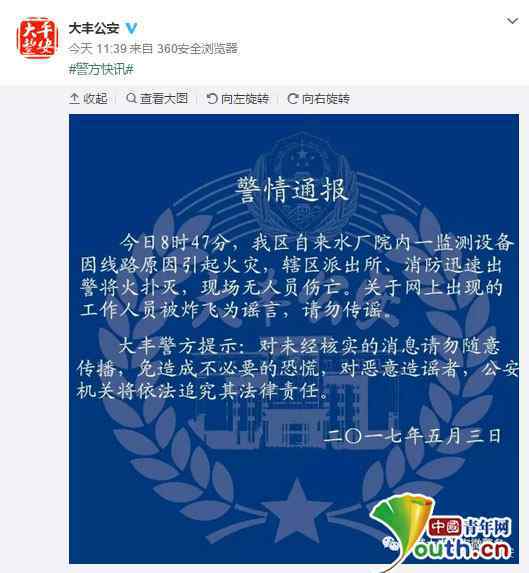Click the rotate-left arrow icon
This screenshot has width=529, height=573.
pos(212,98)
